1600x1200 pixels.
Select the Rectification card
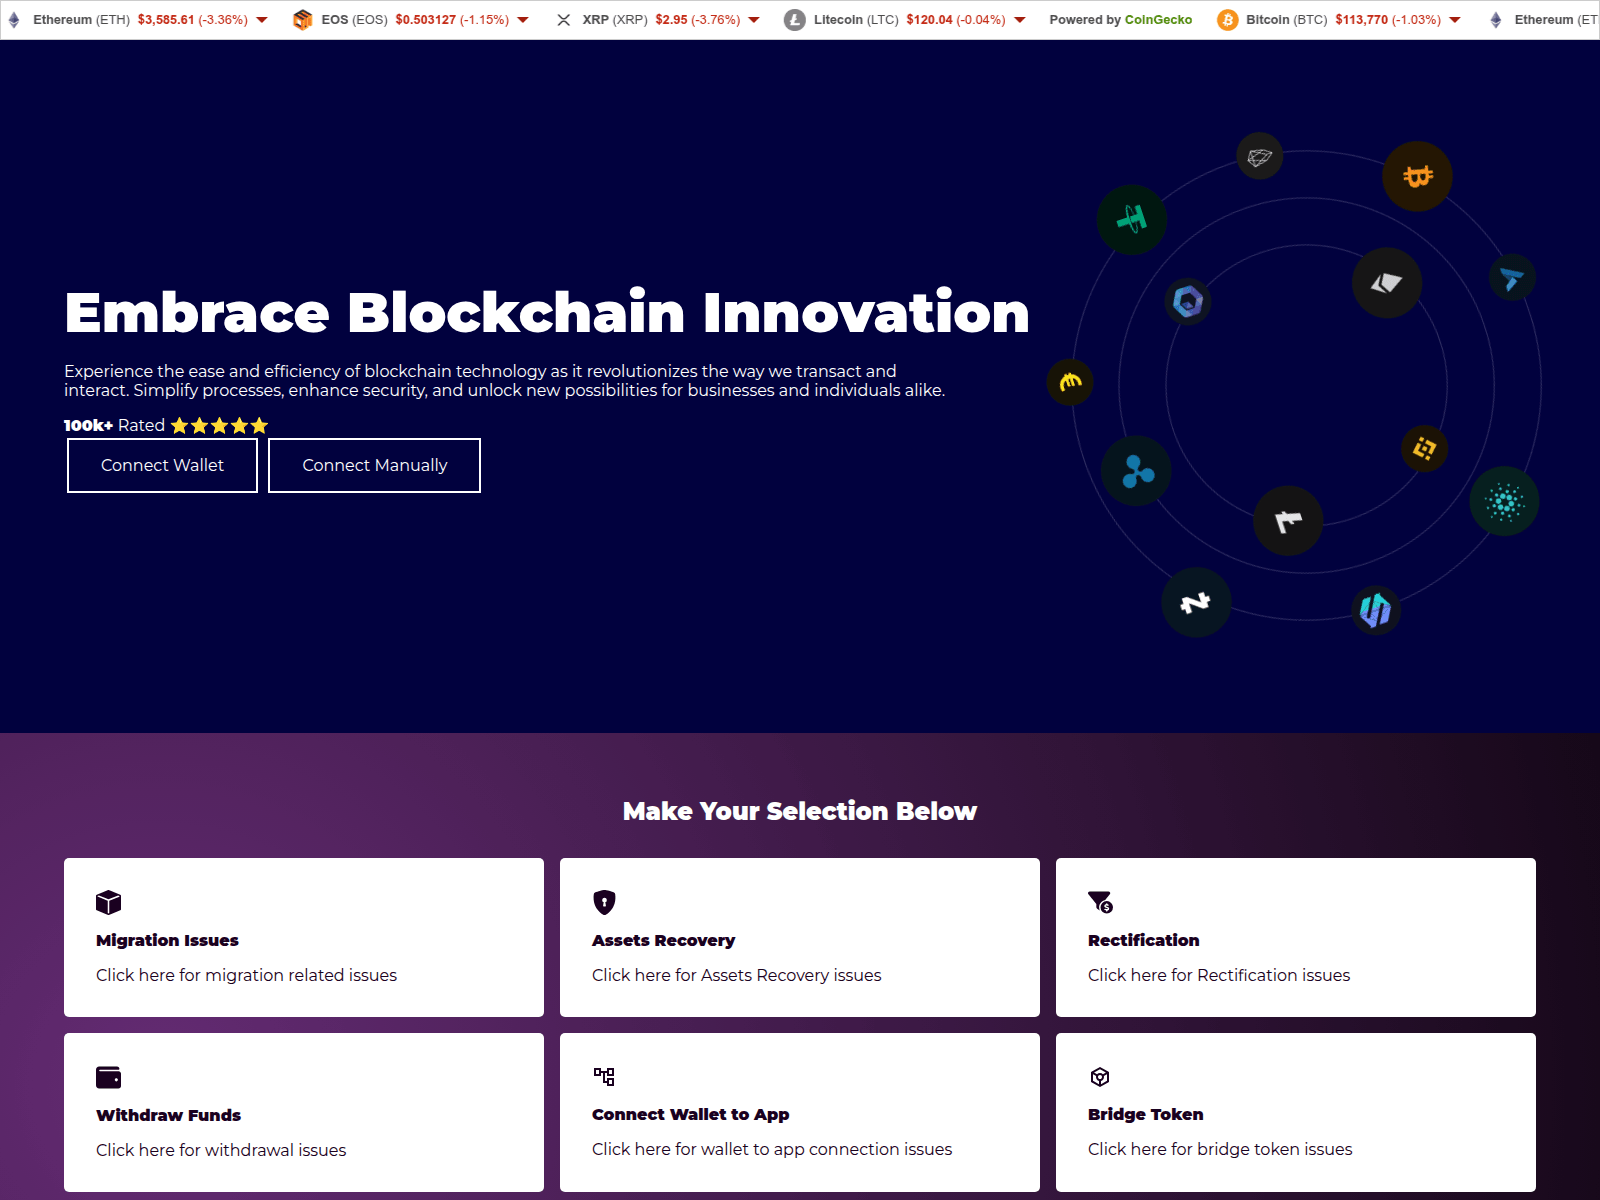pos(1295,937)
